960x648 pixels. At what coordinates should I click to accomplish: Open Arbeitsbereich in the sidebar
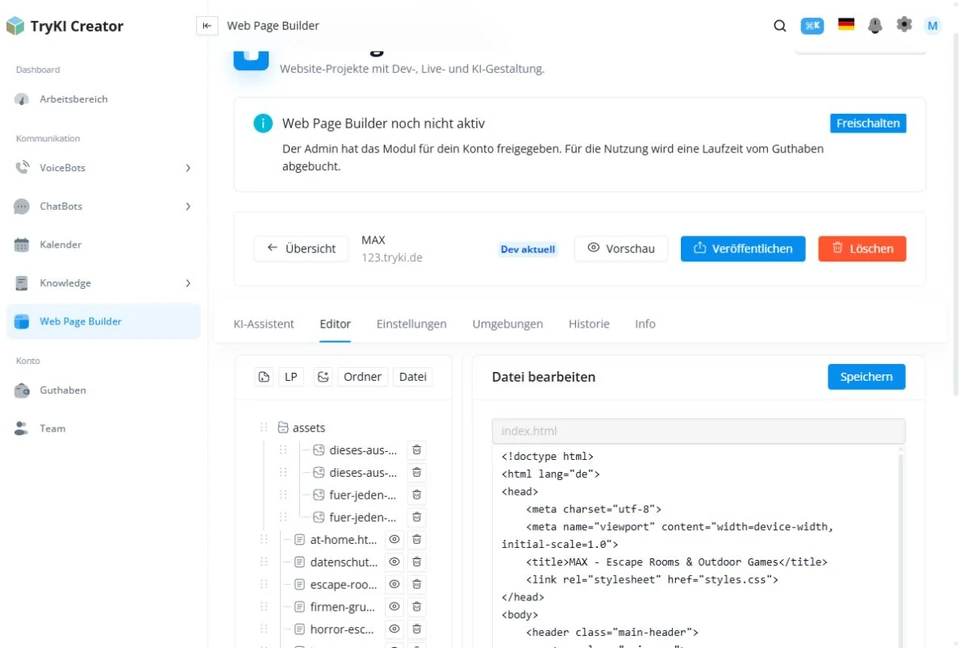[x=103, y=99]
